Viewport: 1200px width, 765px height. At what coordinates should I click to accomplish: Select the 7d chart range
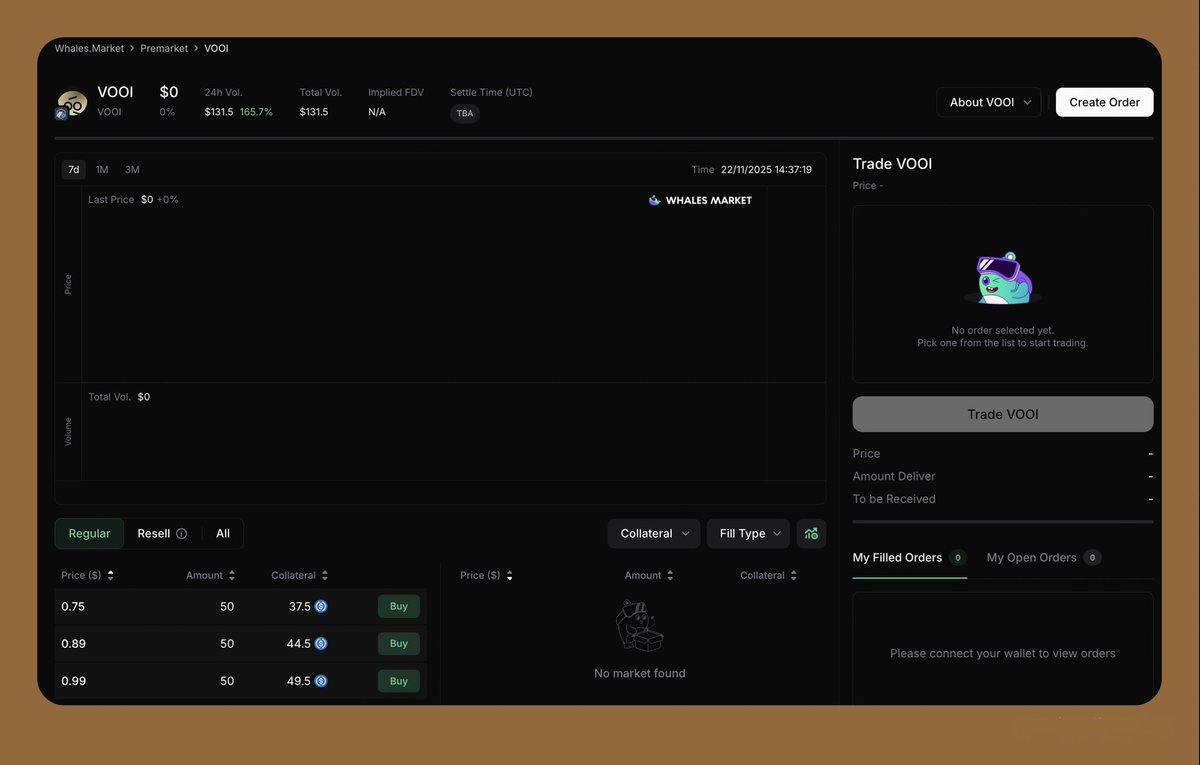pos(73,170)
